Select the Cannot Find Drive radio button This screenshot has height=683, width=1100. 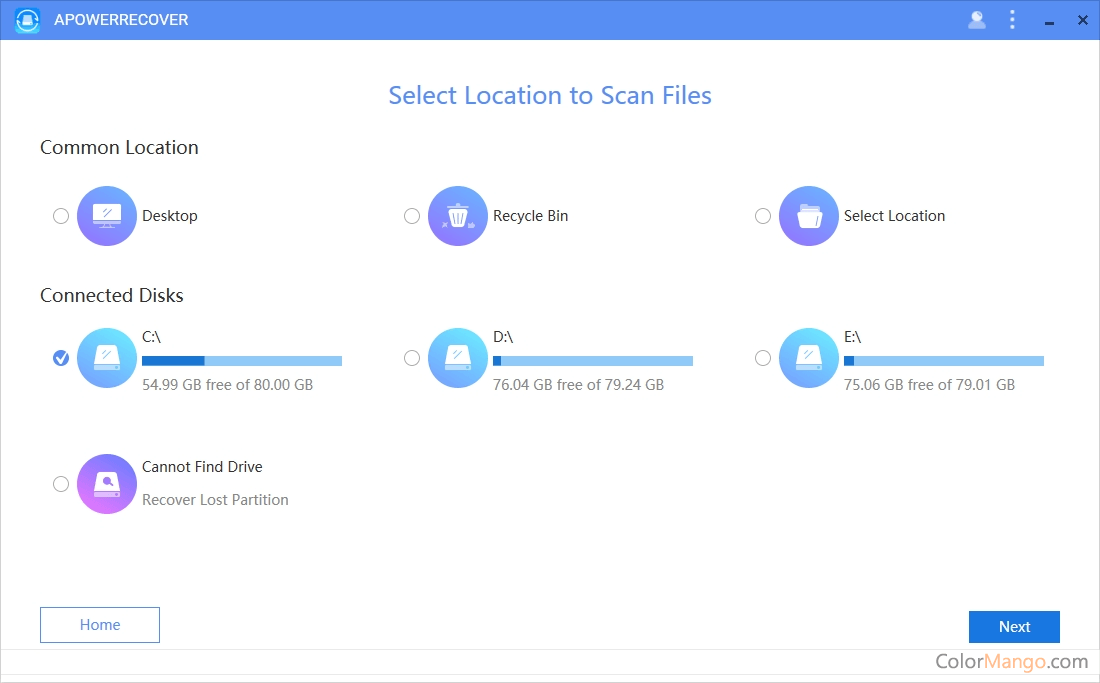[61, 484]
